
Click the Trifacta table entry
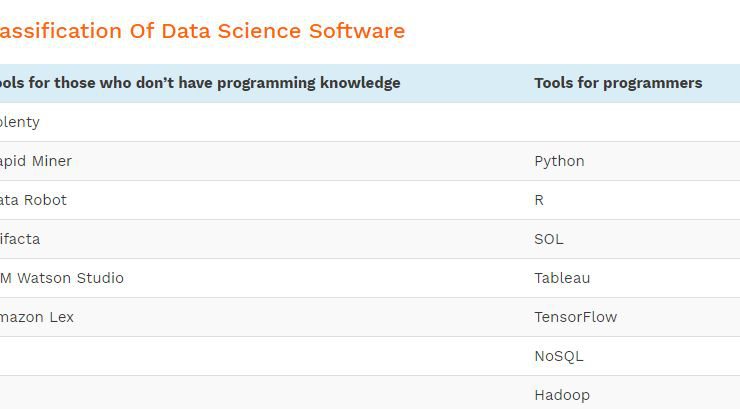click(20, 239)
